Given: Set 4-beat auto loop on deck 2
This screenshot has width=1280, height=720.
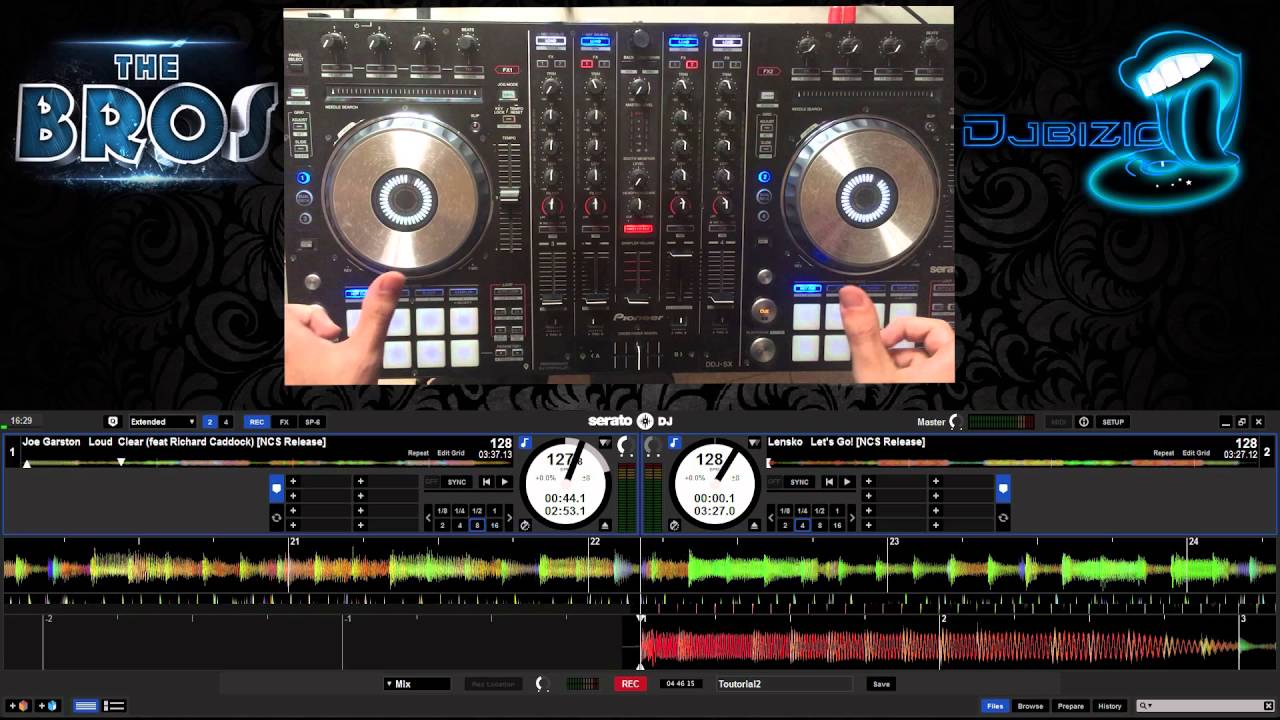Looking at the screenshot, I should (802, 525).
